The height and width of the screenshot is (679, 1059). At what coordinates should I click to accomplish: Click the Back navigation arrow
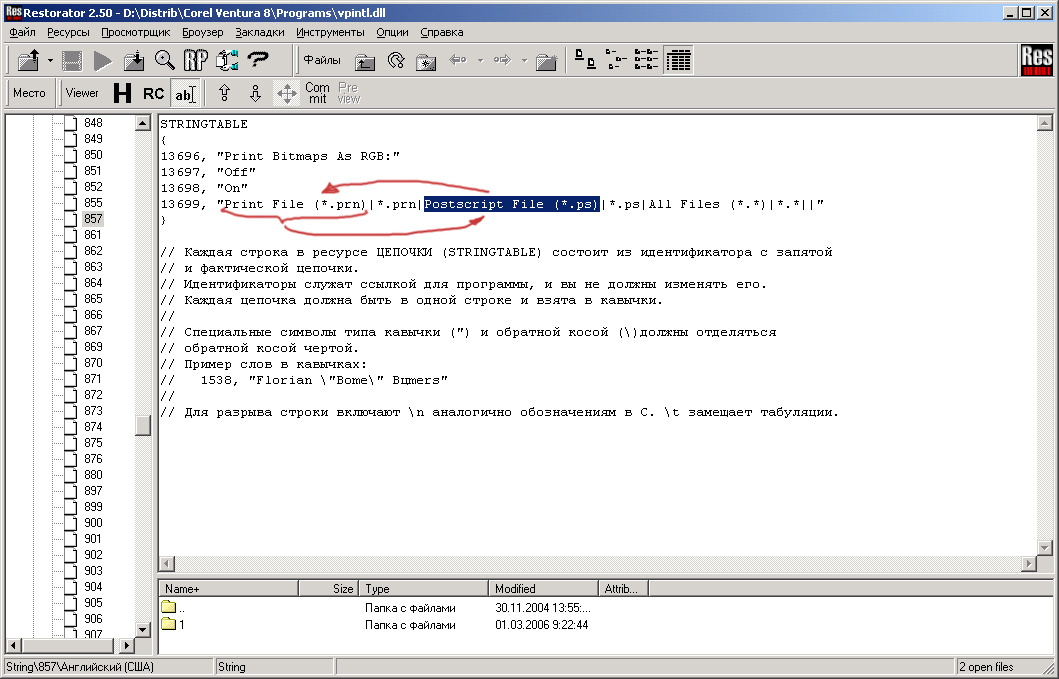pos(459,60)
